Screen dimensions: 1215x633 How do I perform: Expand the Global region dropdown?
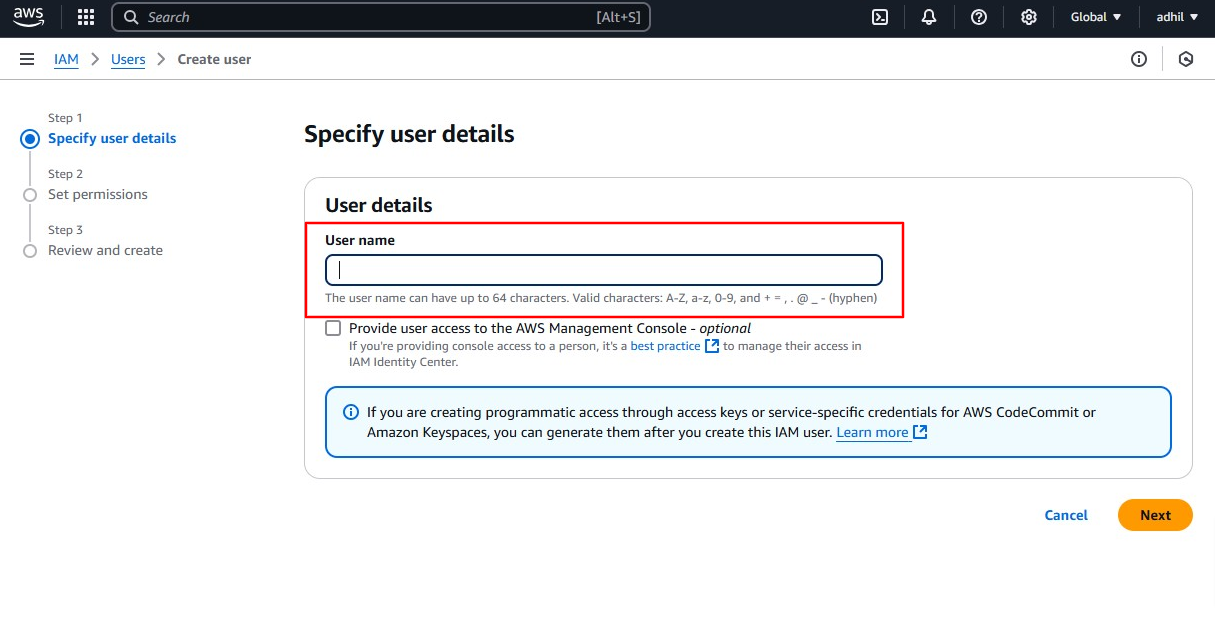click(x=1096, y=17)
